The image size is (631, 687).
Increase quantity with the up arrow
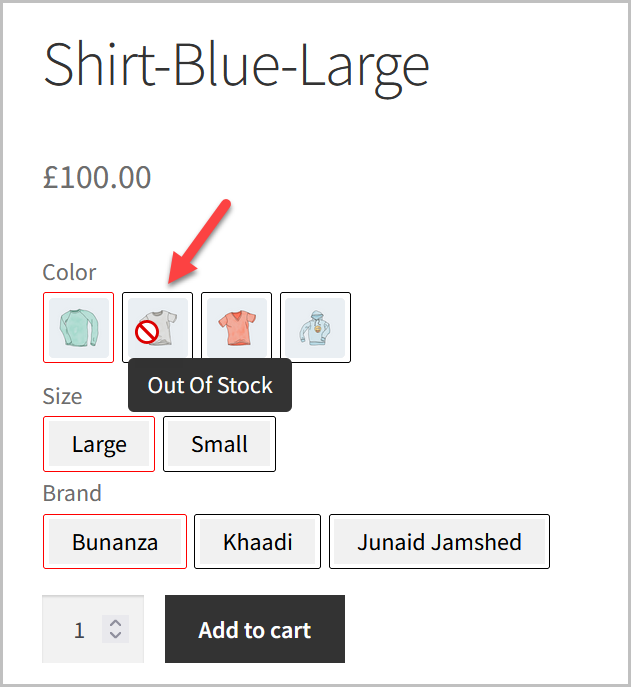116,623
